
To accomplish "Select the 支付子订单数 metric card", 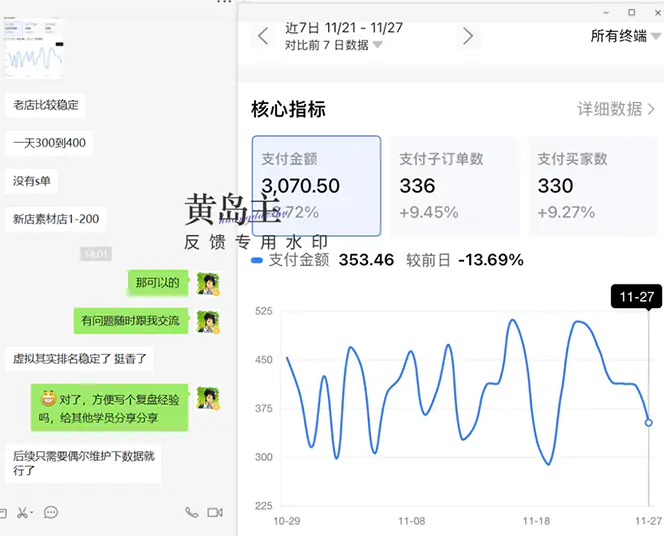I will pyautogui.click(x=453, y=185).
